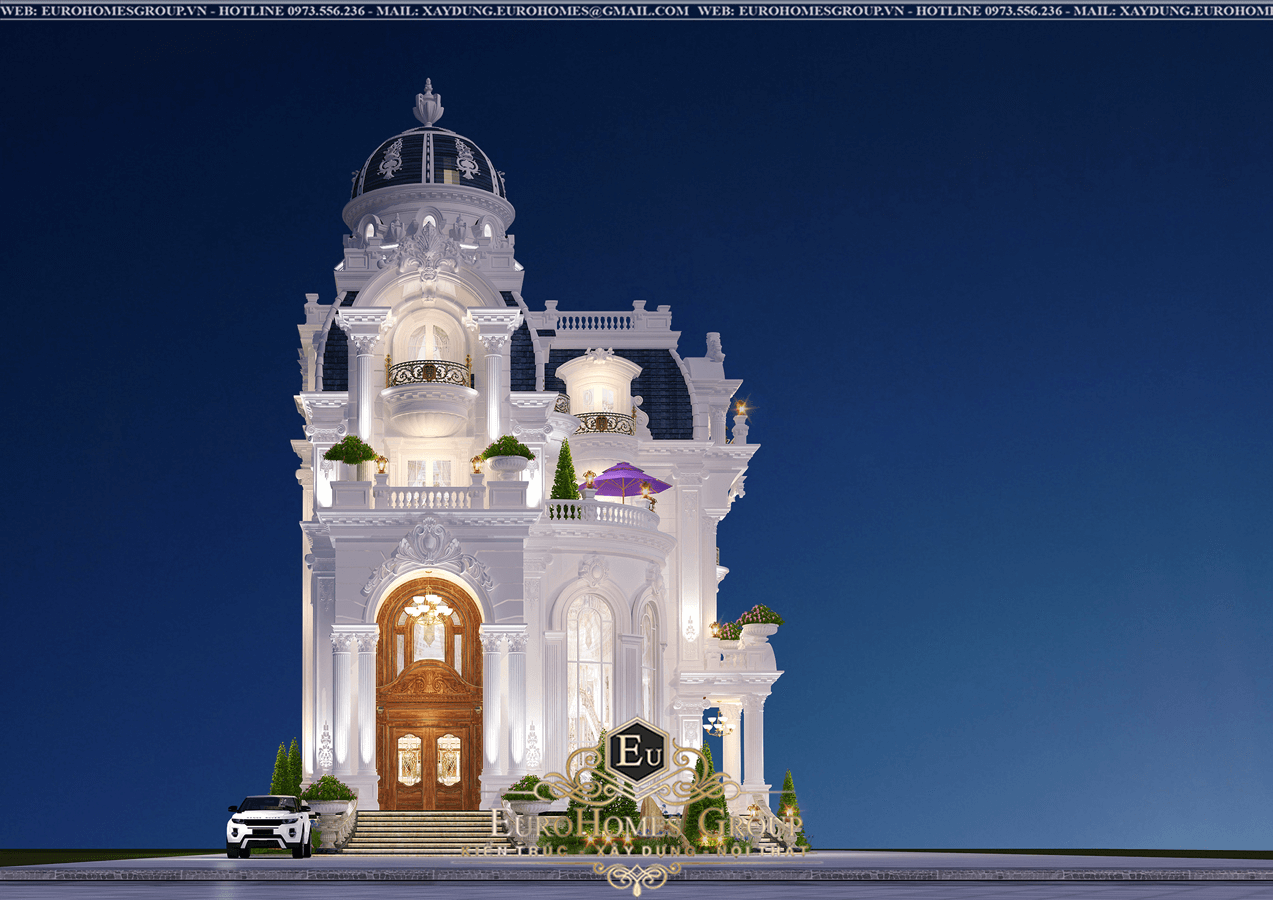Viewport: 1273px width, 900px height.
Task: Click the gold flourish ornament beneath the watermark
Action: [x=636, y=877]
